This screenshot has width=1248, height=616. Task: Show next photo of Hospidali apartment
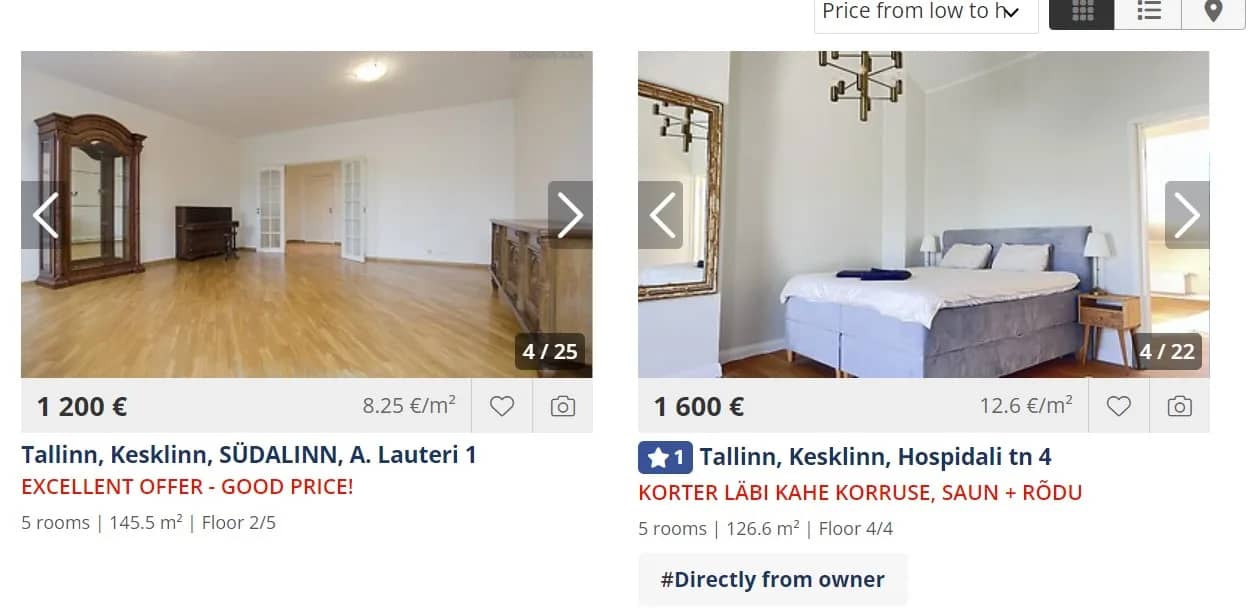1187,215
